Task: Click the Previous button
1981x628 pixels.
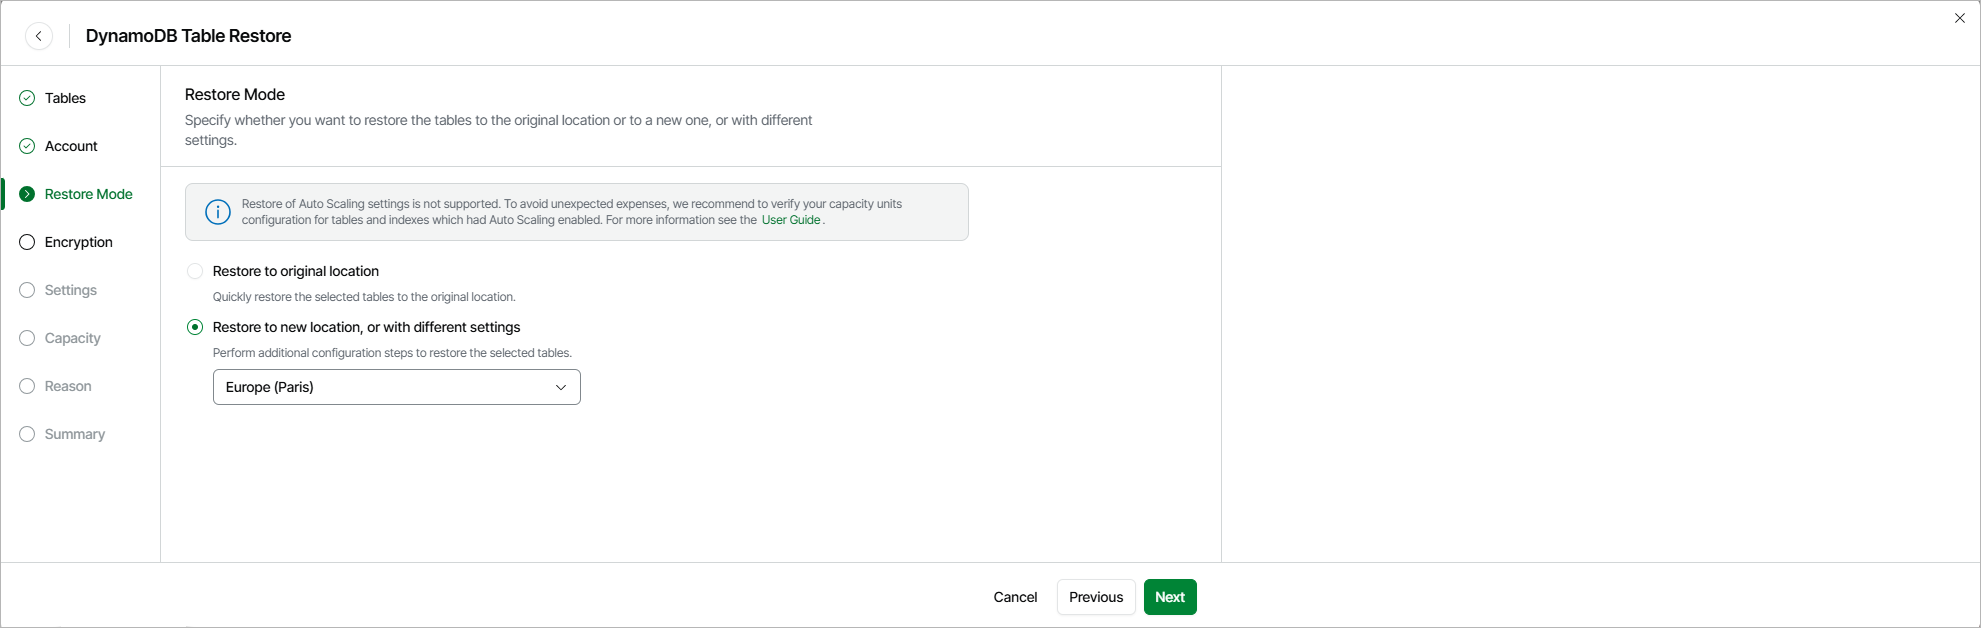Action: click(1096, 597)
